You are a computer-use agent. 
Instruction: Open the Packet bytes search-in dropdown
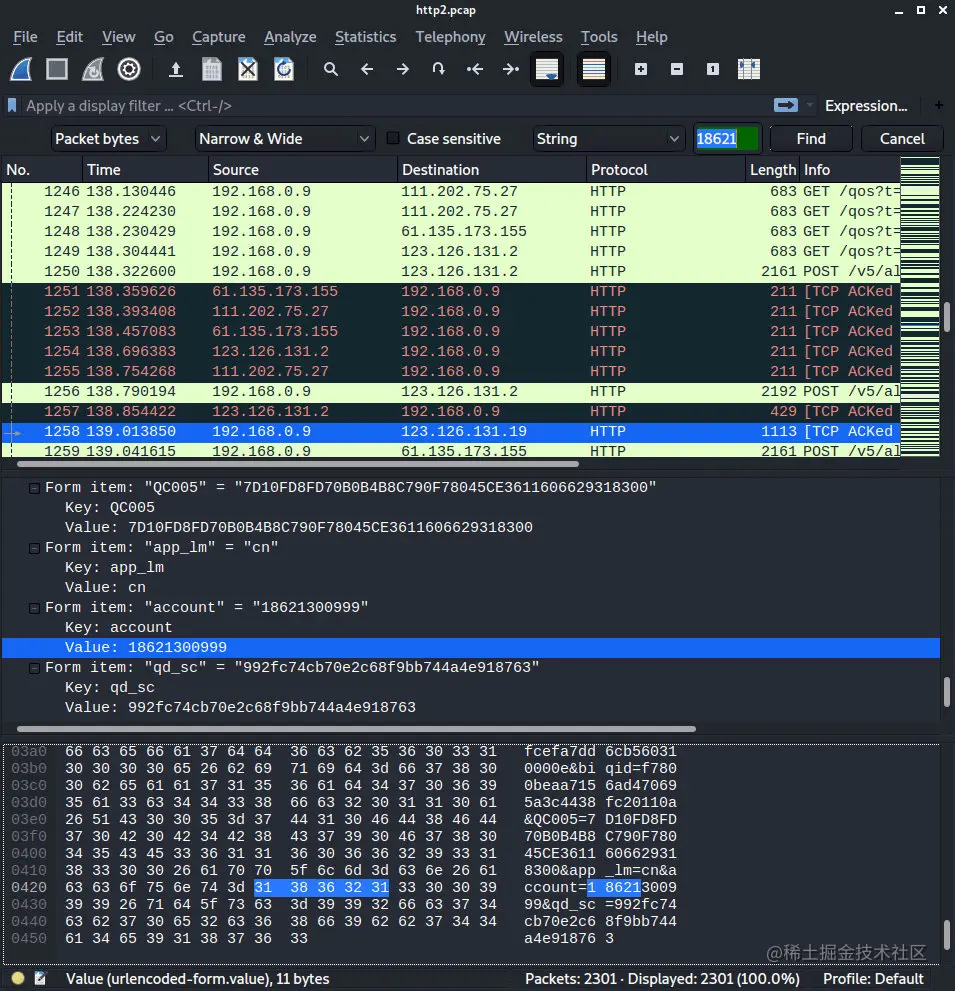click(x=109, y=138)
